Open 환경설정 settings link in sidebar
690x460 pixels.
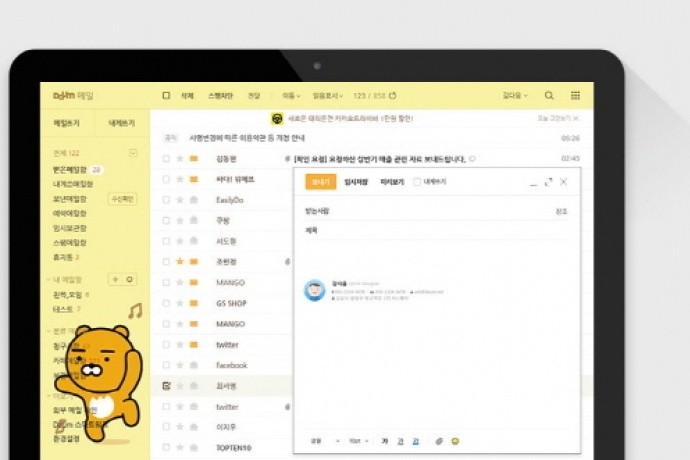point(66,439)
